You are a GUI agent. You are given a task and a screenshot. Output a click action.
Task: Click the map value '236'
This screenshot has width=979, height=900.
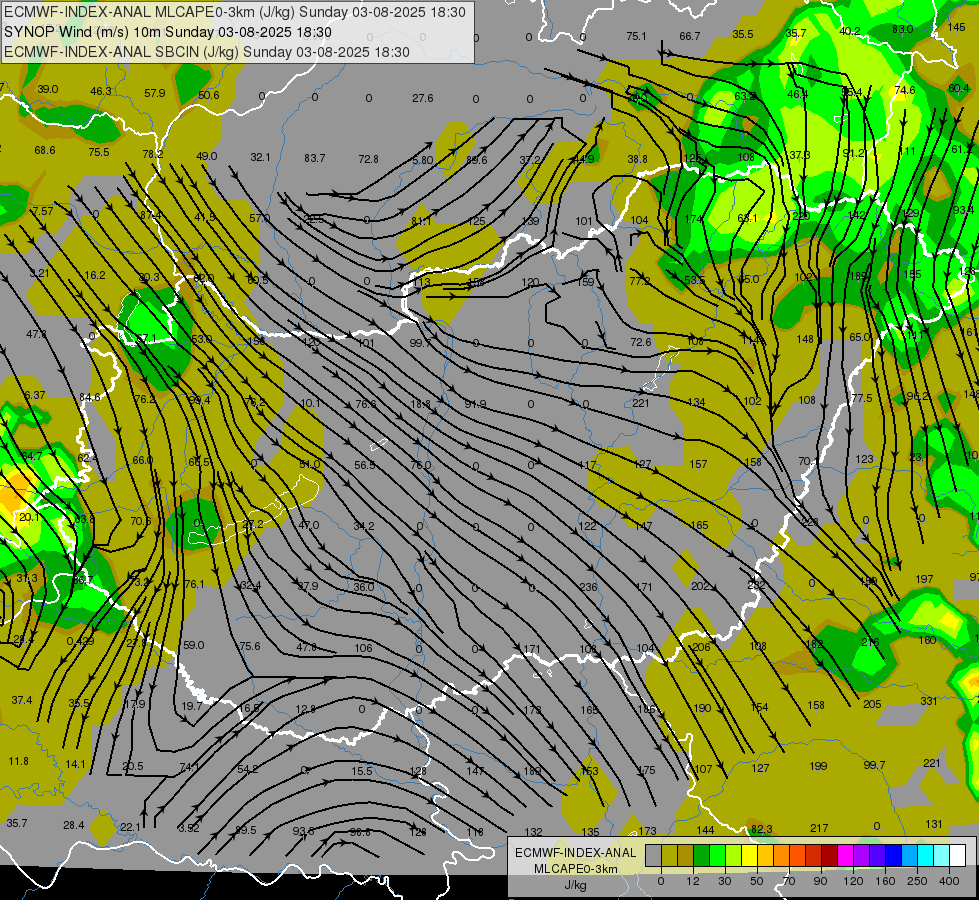pyautogui.click(x=588, y=587)
